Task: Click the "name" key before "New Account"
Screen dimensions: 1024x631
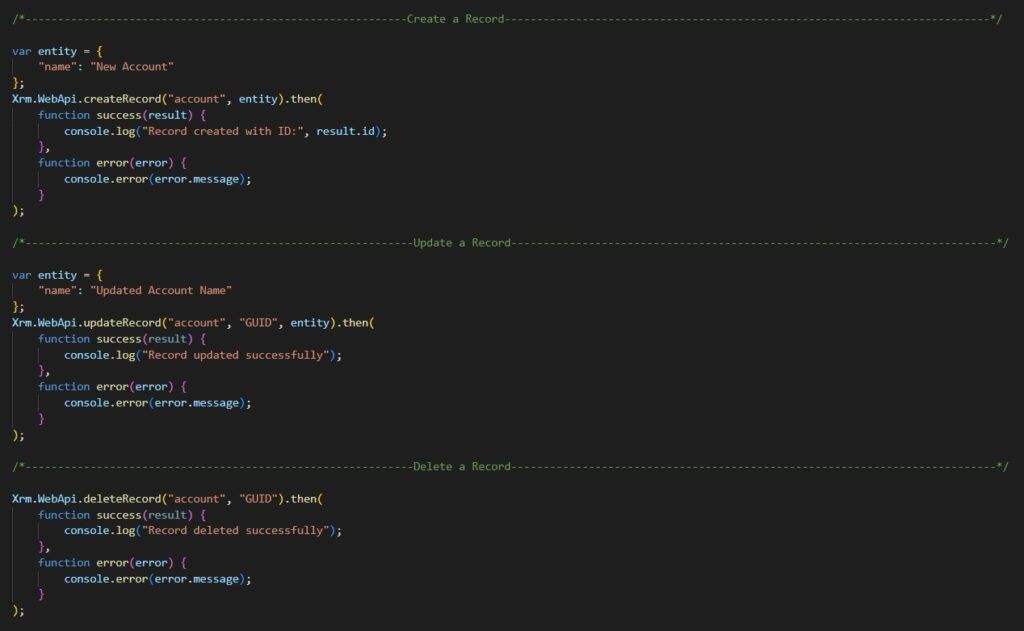Action: click(57, 67)
